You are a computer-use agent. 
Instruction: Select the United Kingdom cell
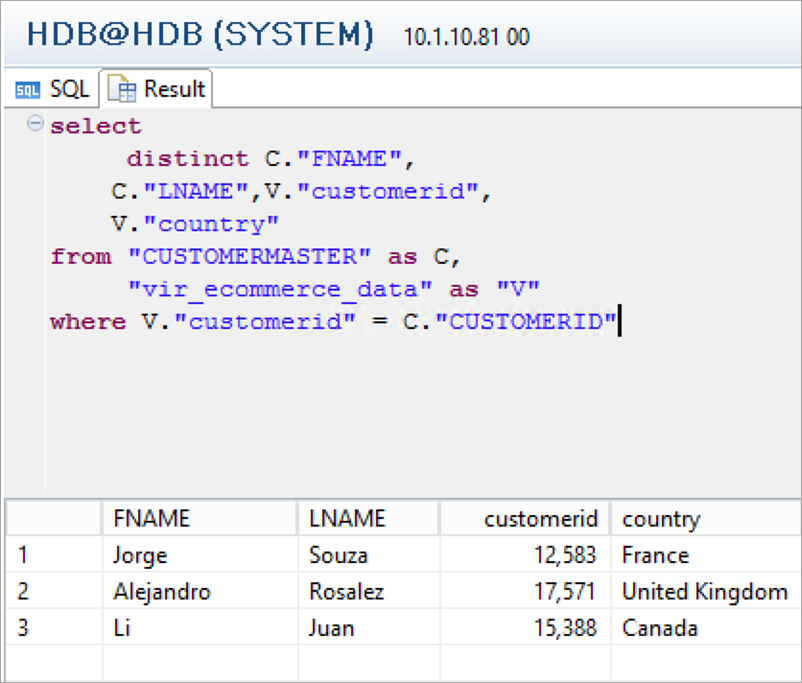coord(706,591)
